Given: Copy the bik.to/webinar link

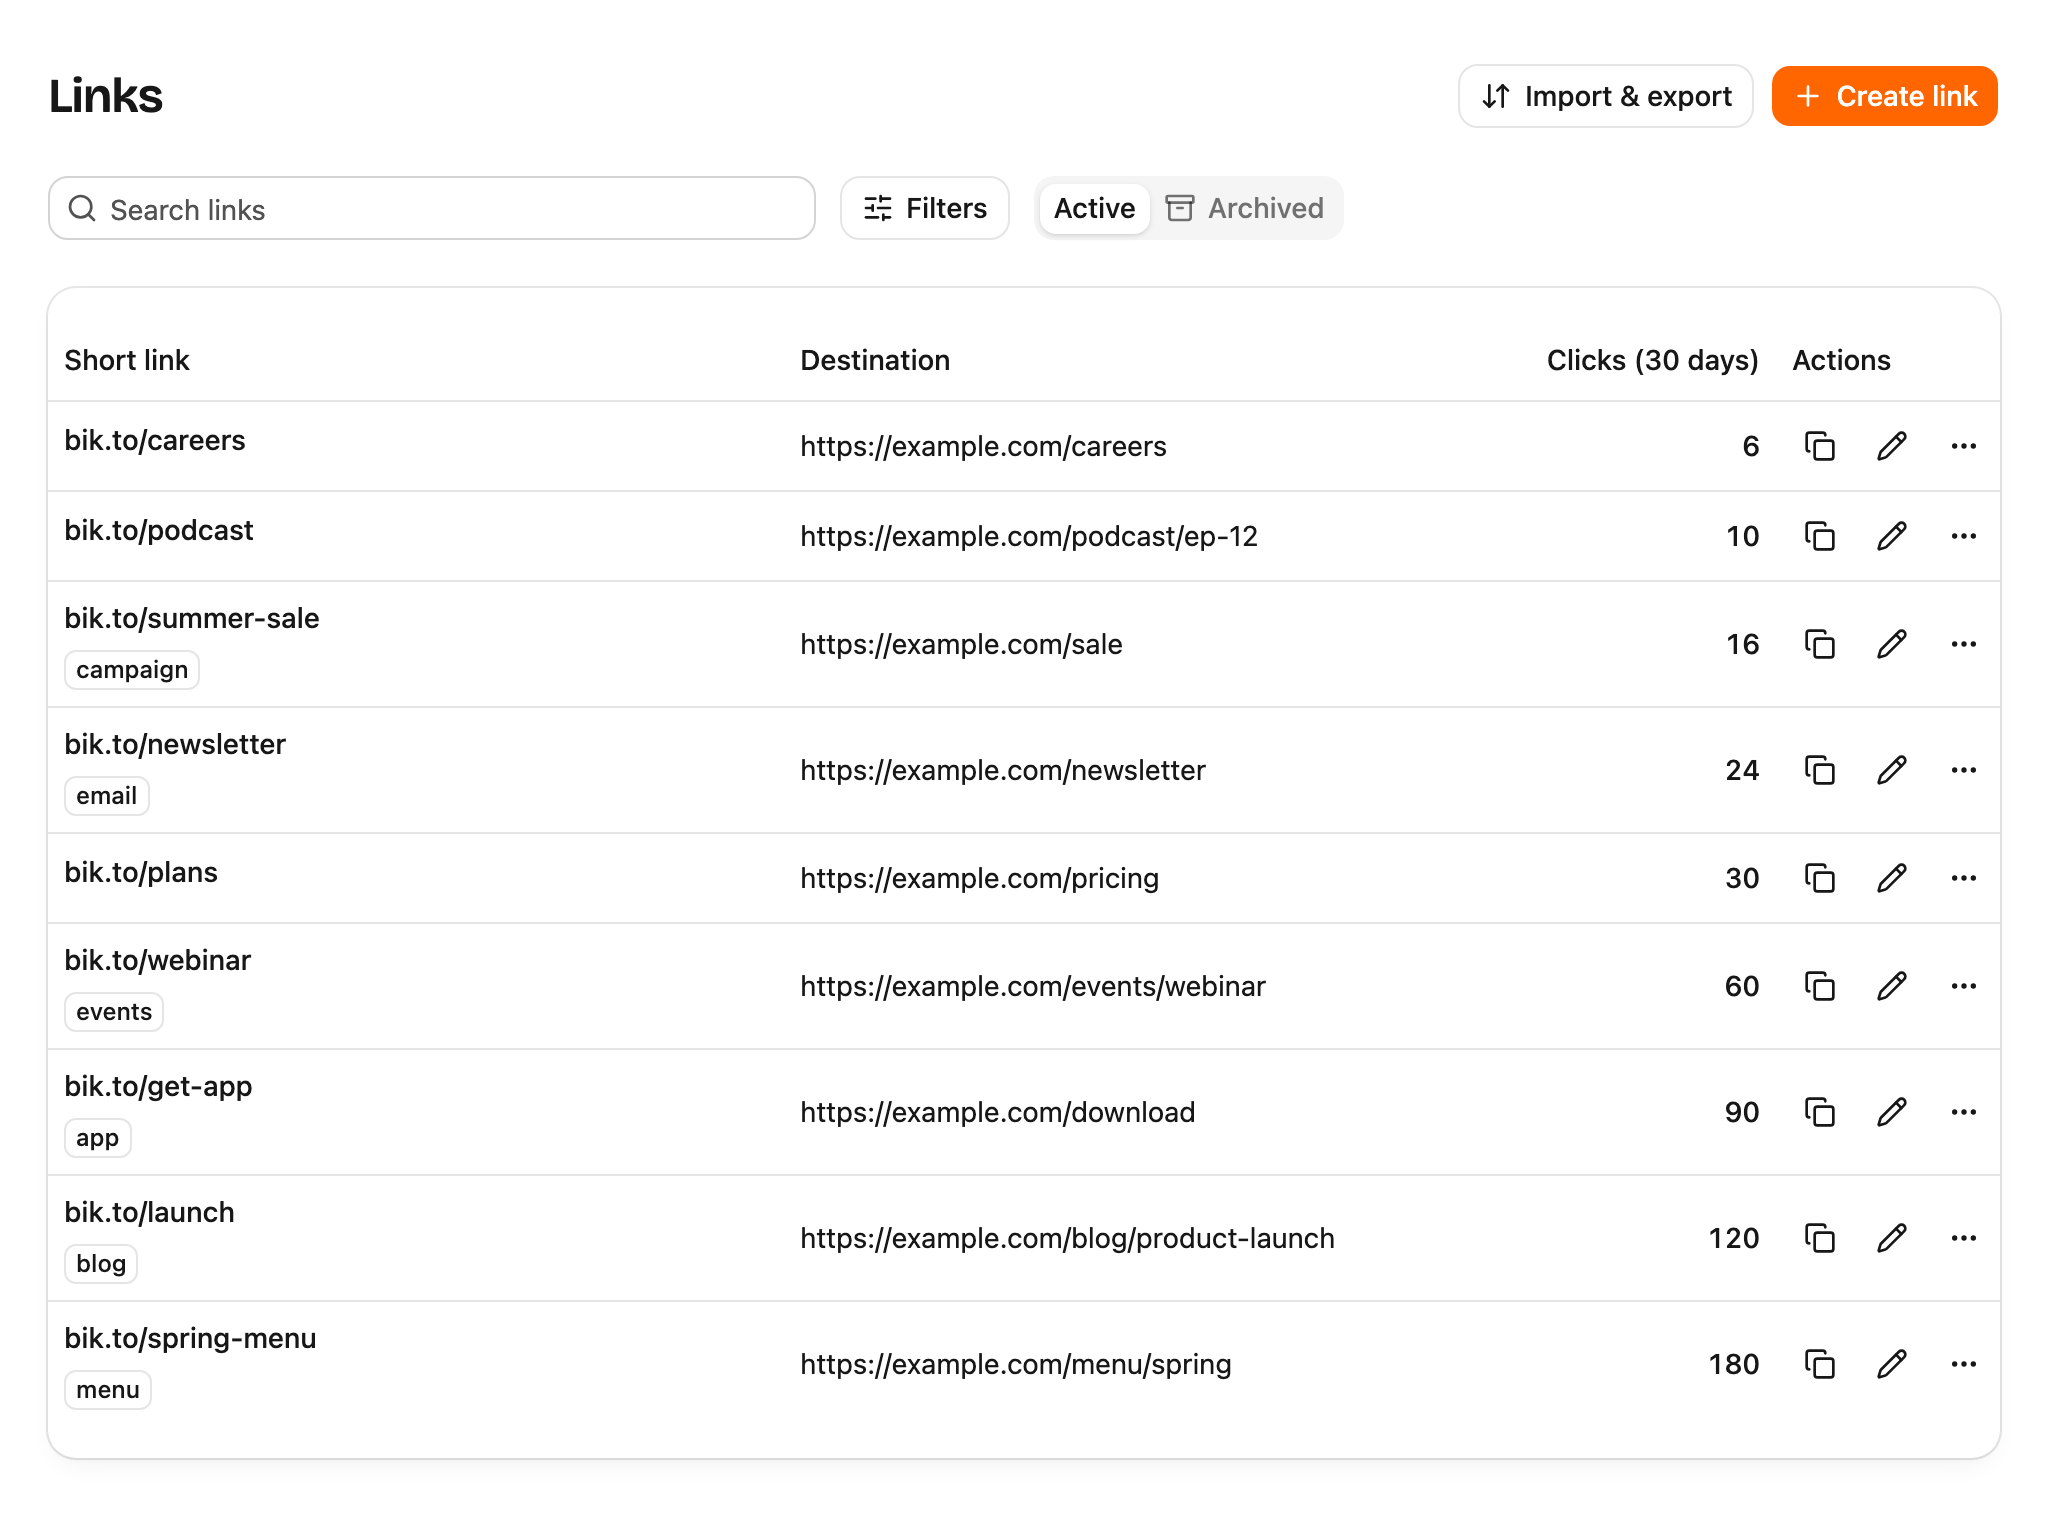Looking at the screenshot, I should pos(1819,986).
